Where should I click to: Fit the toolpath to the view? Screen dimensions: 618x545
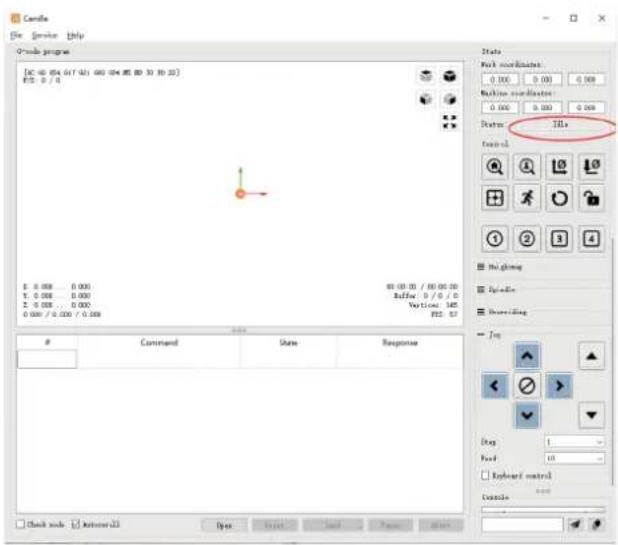pos(449,122)
